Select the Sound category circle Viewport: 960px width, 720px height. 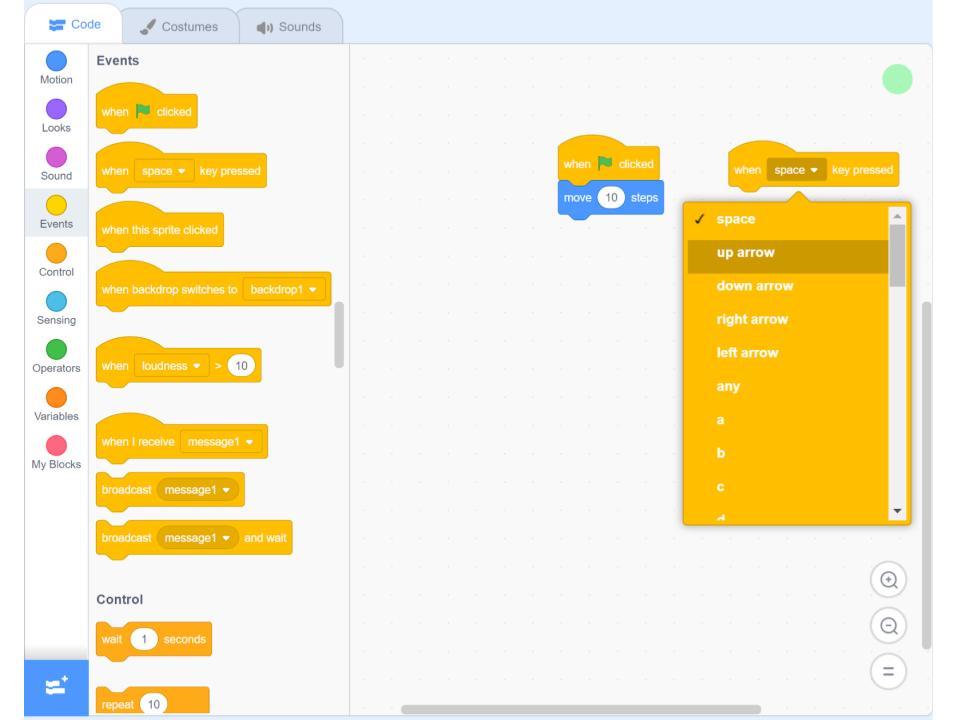(56, 157)
